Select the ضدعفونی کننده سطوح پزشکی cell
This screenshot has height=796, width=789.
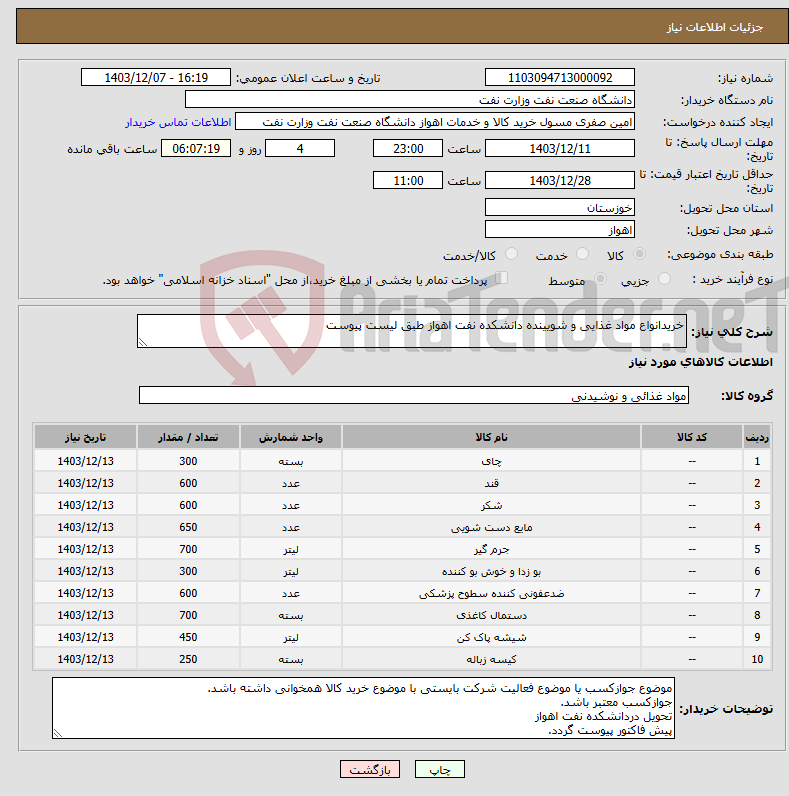coord(491,593)
